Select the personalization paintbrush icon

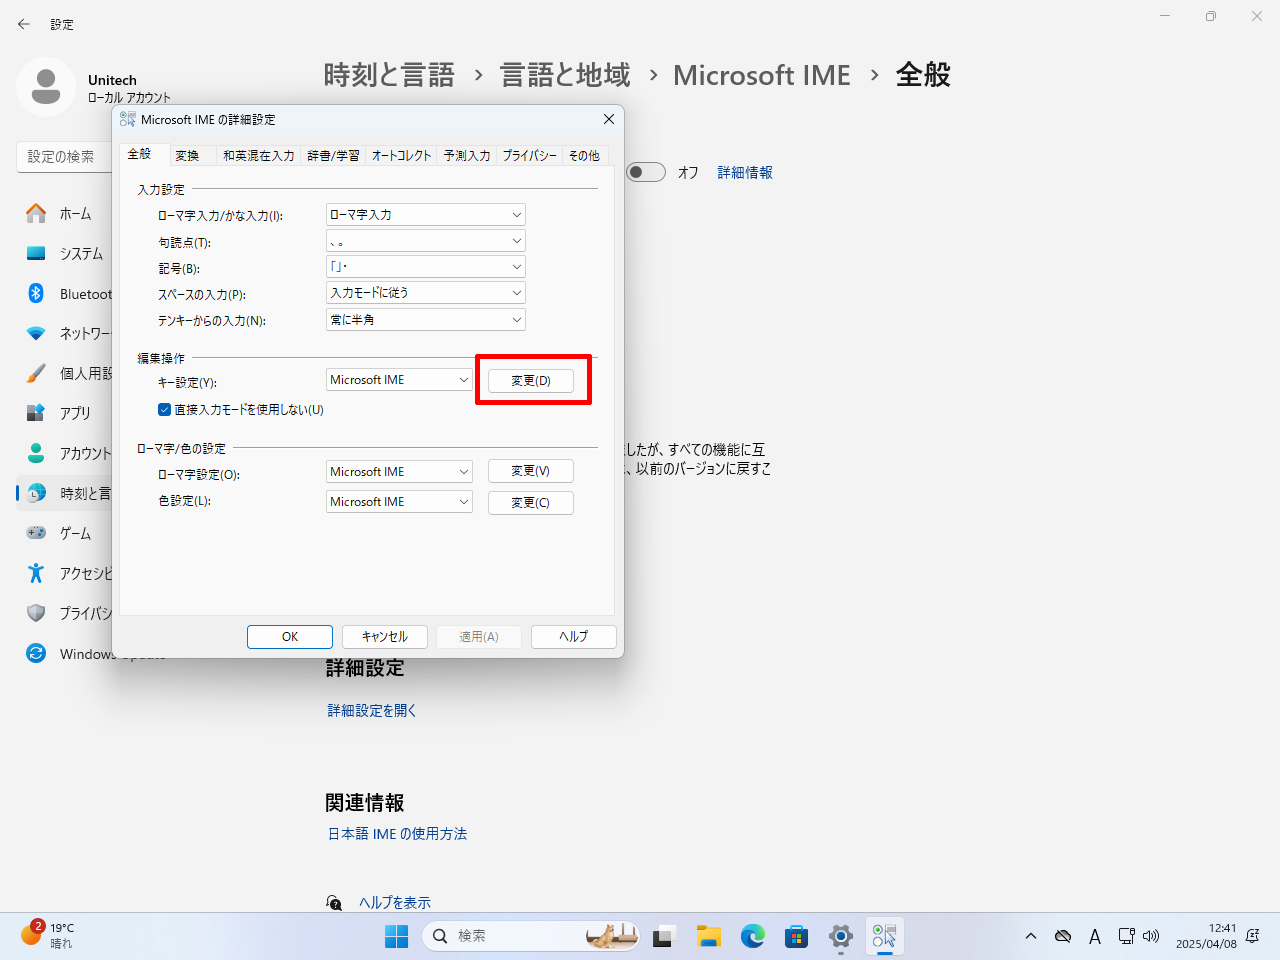(36, 373)
